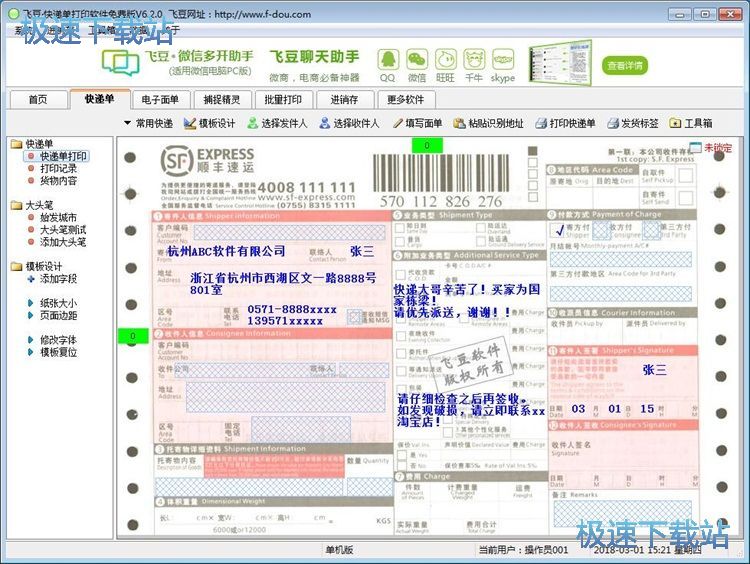Click 选择发件人 toolbar item
This screenshot has width=750, height=564.
[x=277, y=123]
